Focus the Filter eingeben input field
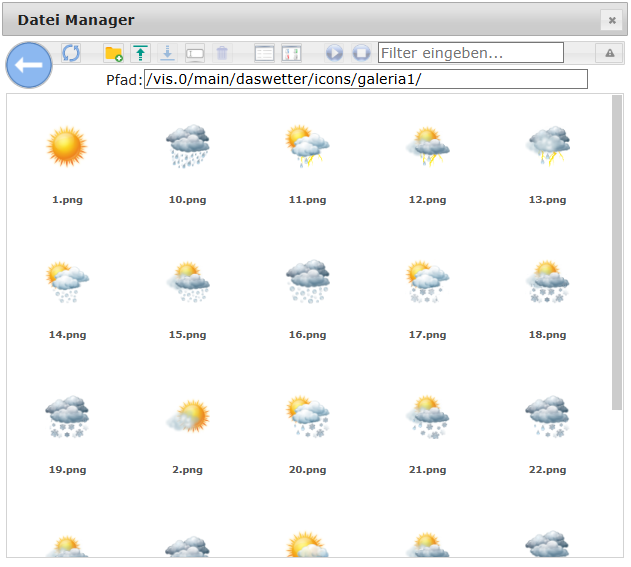 (x=470, y=53)
